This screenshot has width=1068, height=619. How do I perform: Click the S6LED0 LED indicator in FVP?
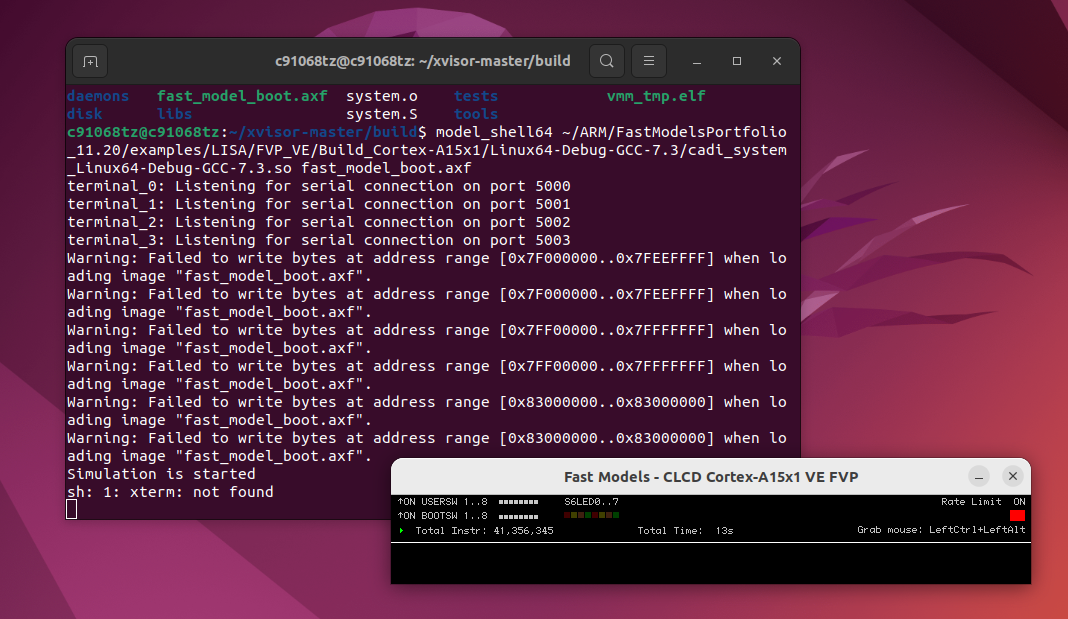pos(567,514)
